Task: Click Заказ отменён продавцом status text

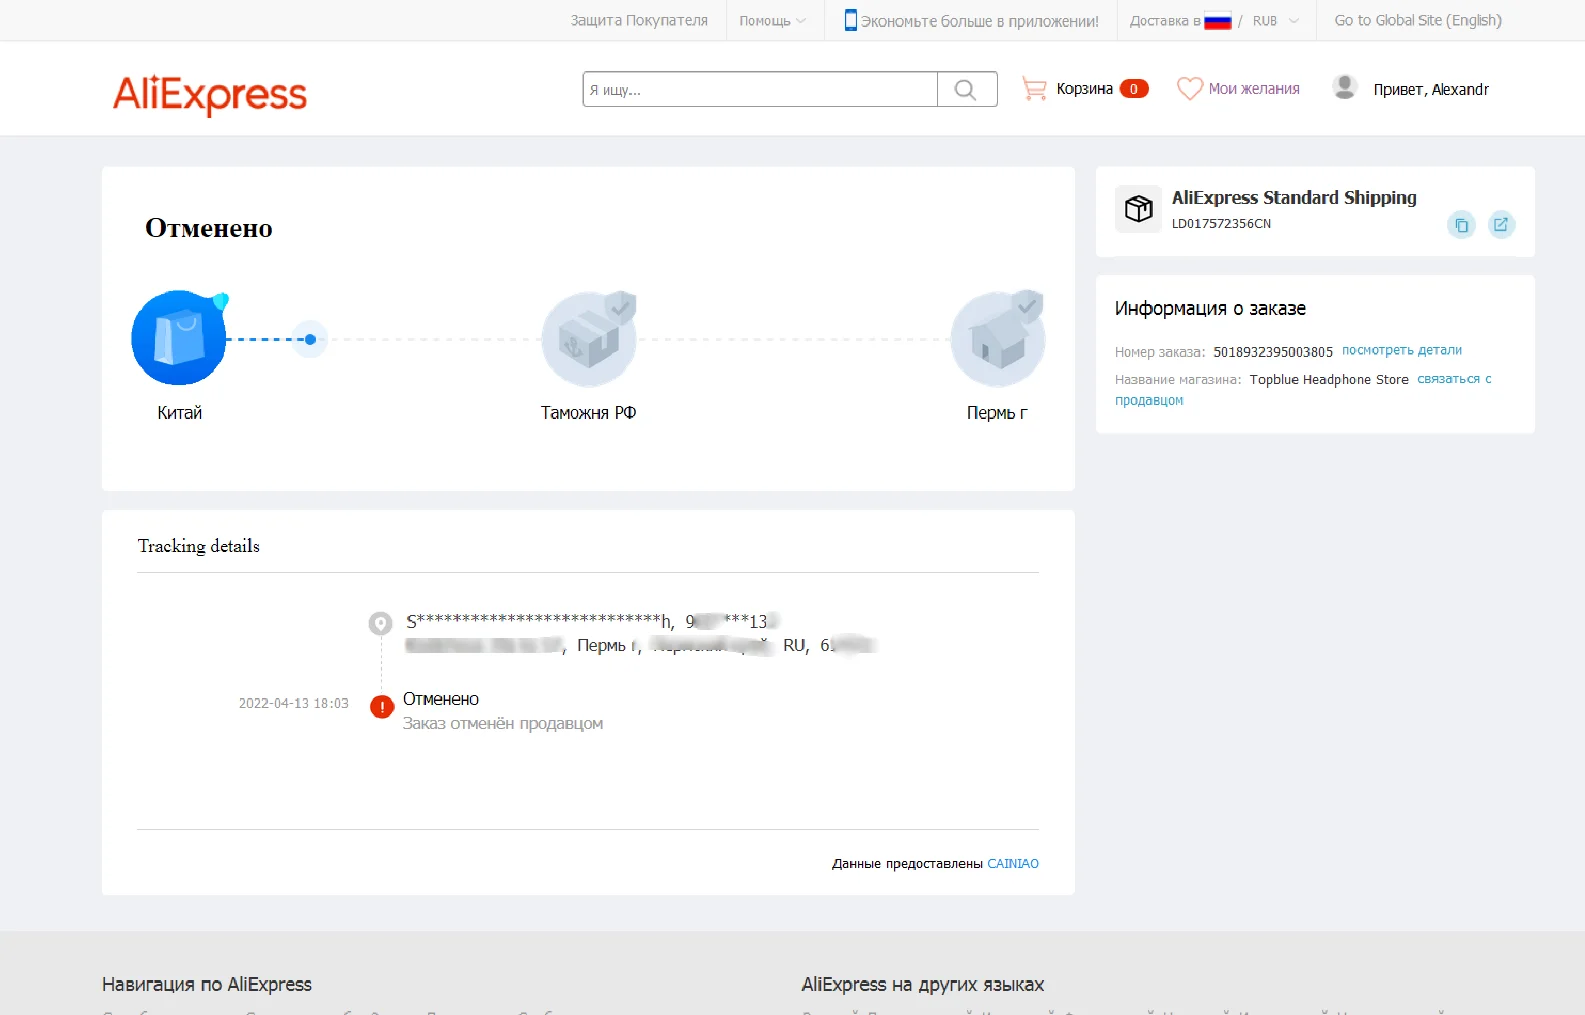Action: 503,724
